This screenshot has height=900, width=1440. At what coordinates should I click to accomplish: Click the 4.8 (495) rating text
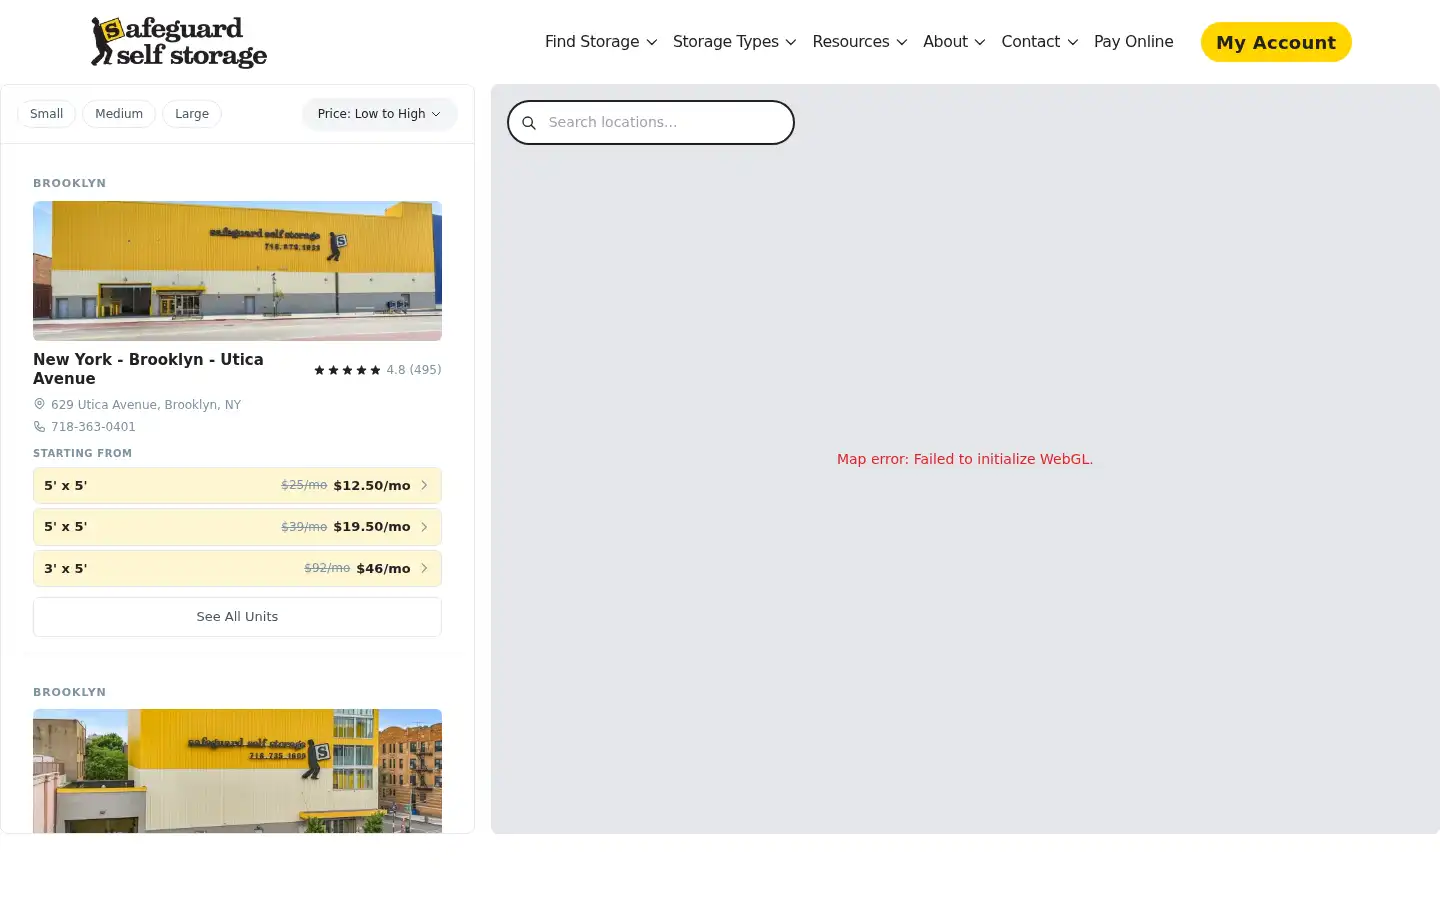pos(414,370)
